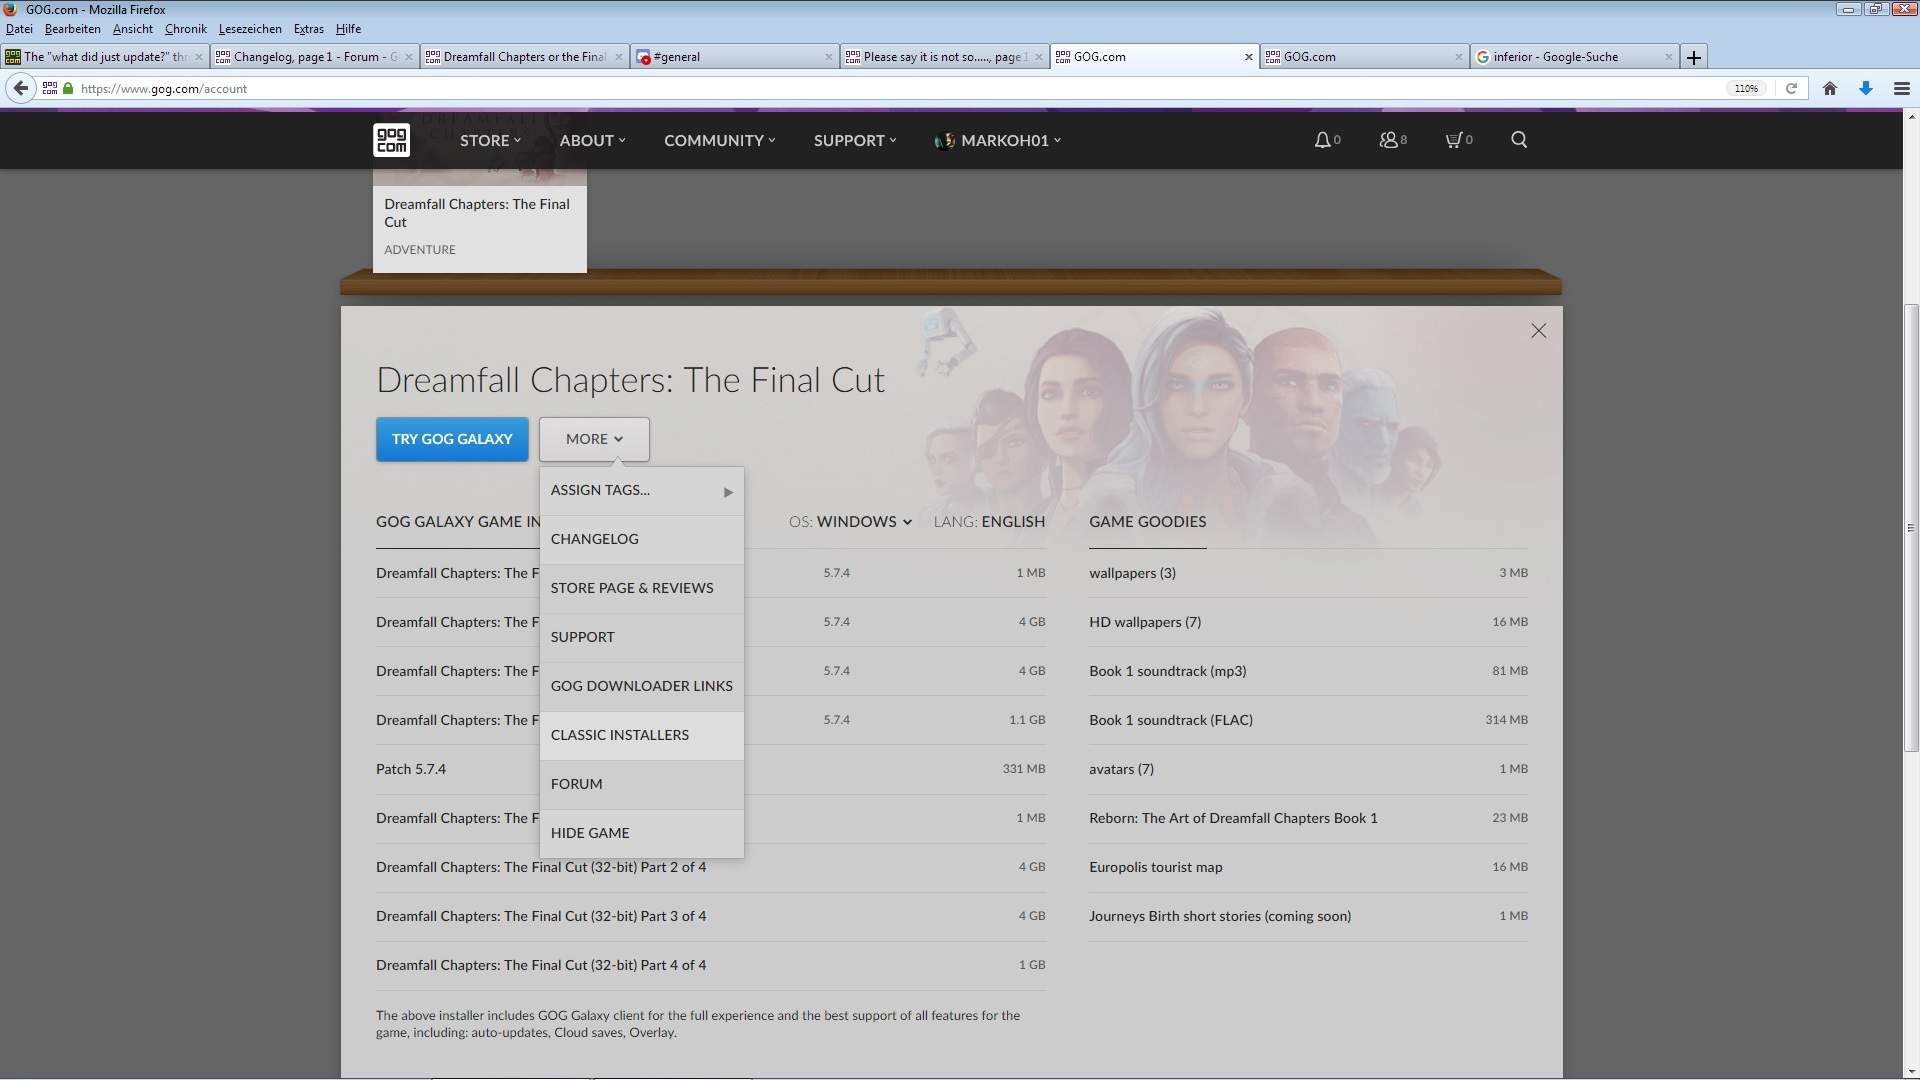1920x1080 pixels.
Task: Open the shopping cart icon
Action: click(x=1453, y=140)
